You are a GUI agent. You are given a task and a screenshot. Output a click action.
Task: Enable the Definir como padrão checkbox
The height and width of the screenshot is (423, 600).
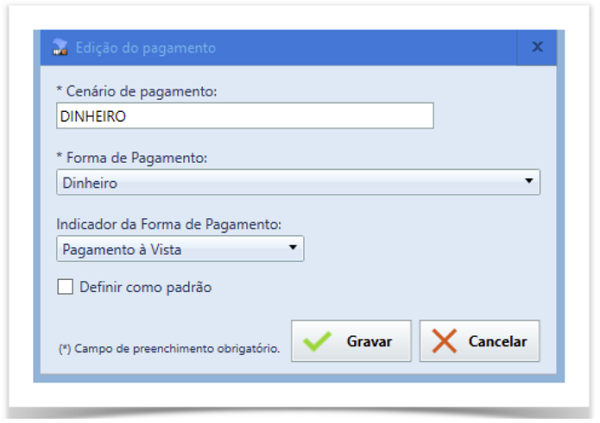pyautogui.click(x=66, y=288)
